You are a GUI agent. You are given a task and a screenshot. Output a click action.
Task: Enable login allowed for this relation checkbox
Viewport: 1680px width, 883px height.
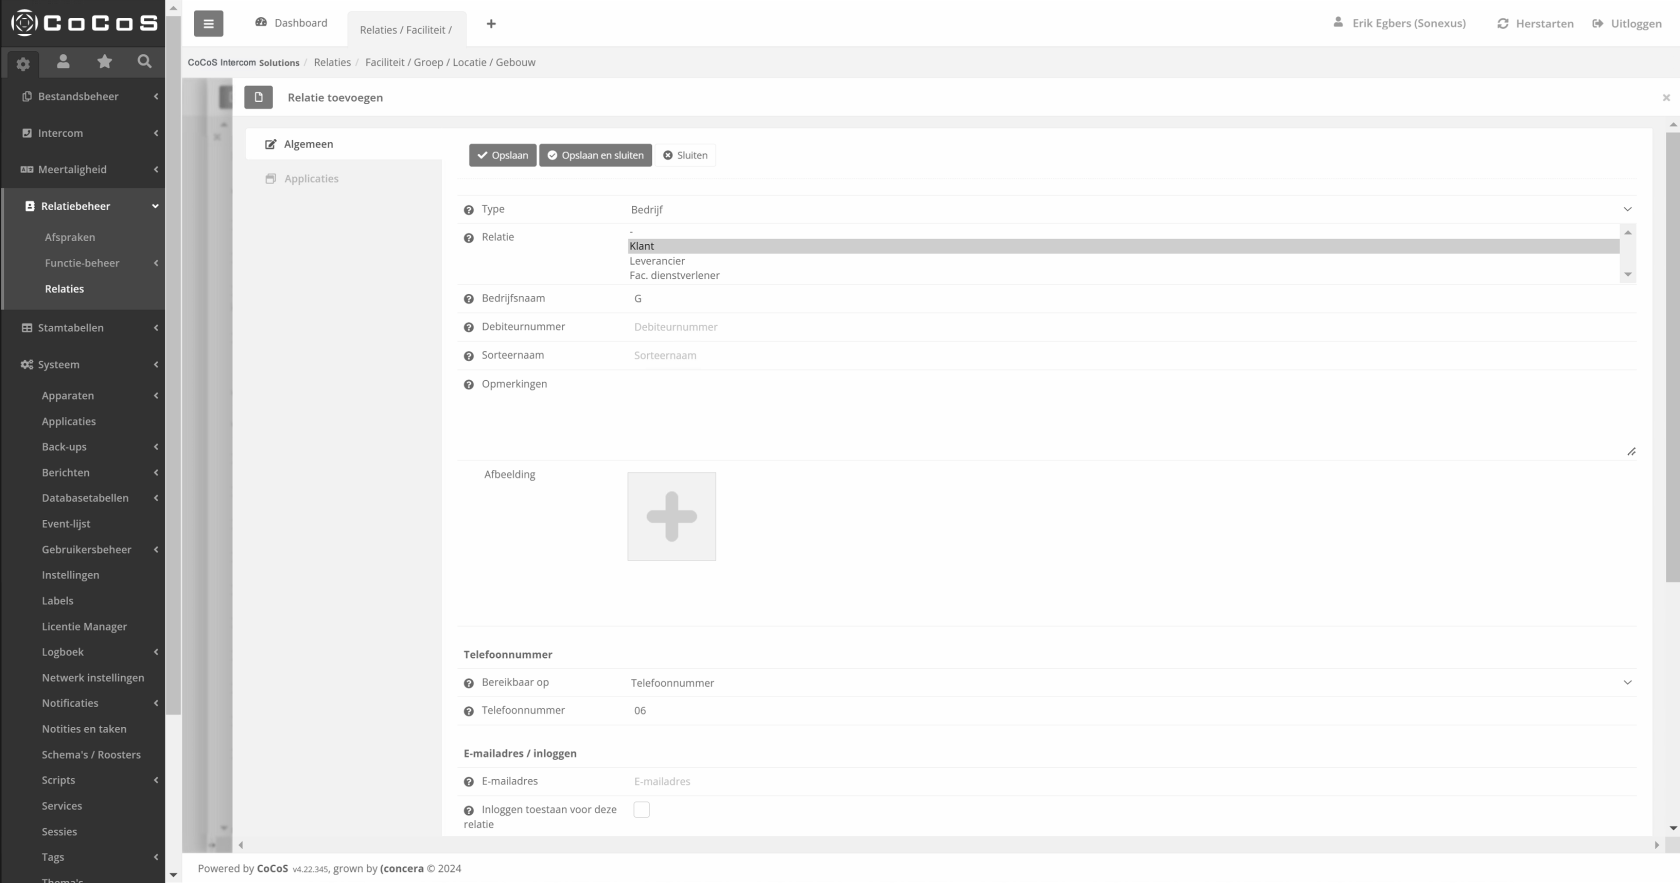[642, 810]
